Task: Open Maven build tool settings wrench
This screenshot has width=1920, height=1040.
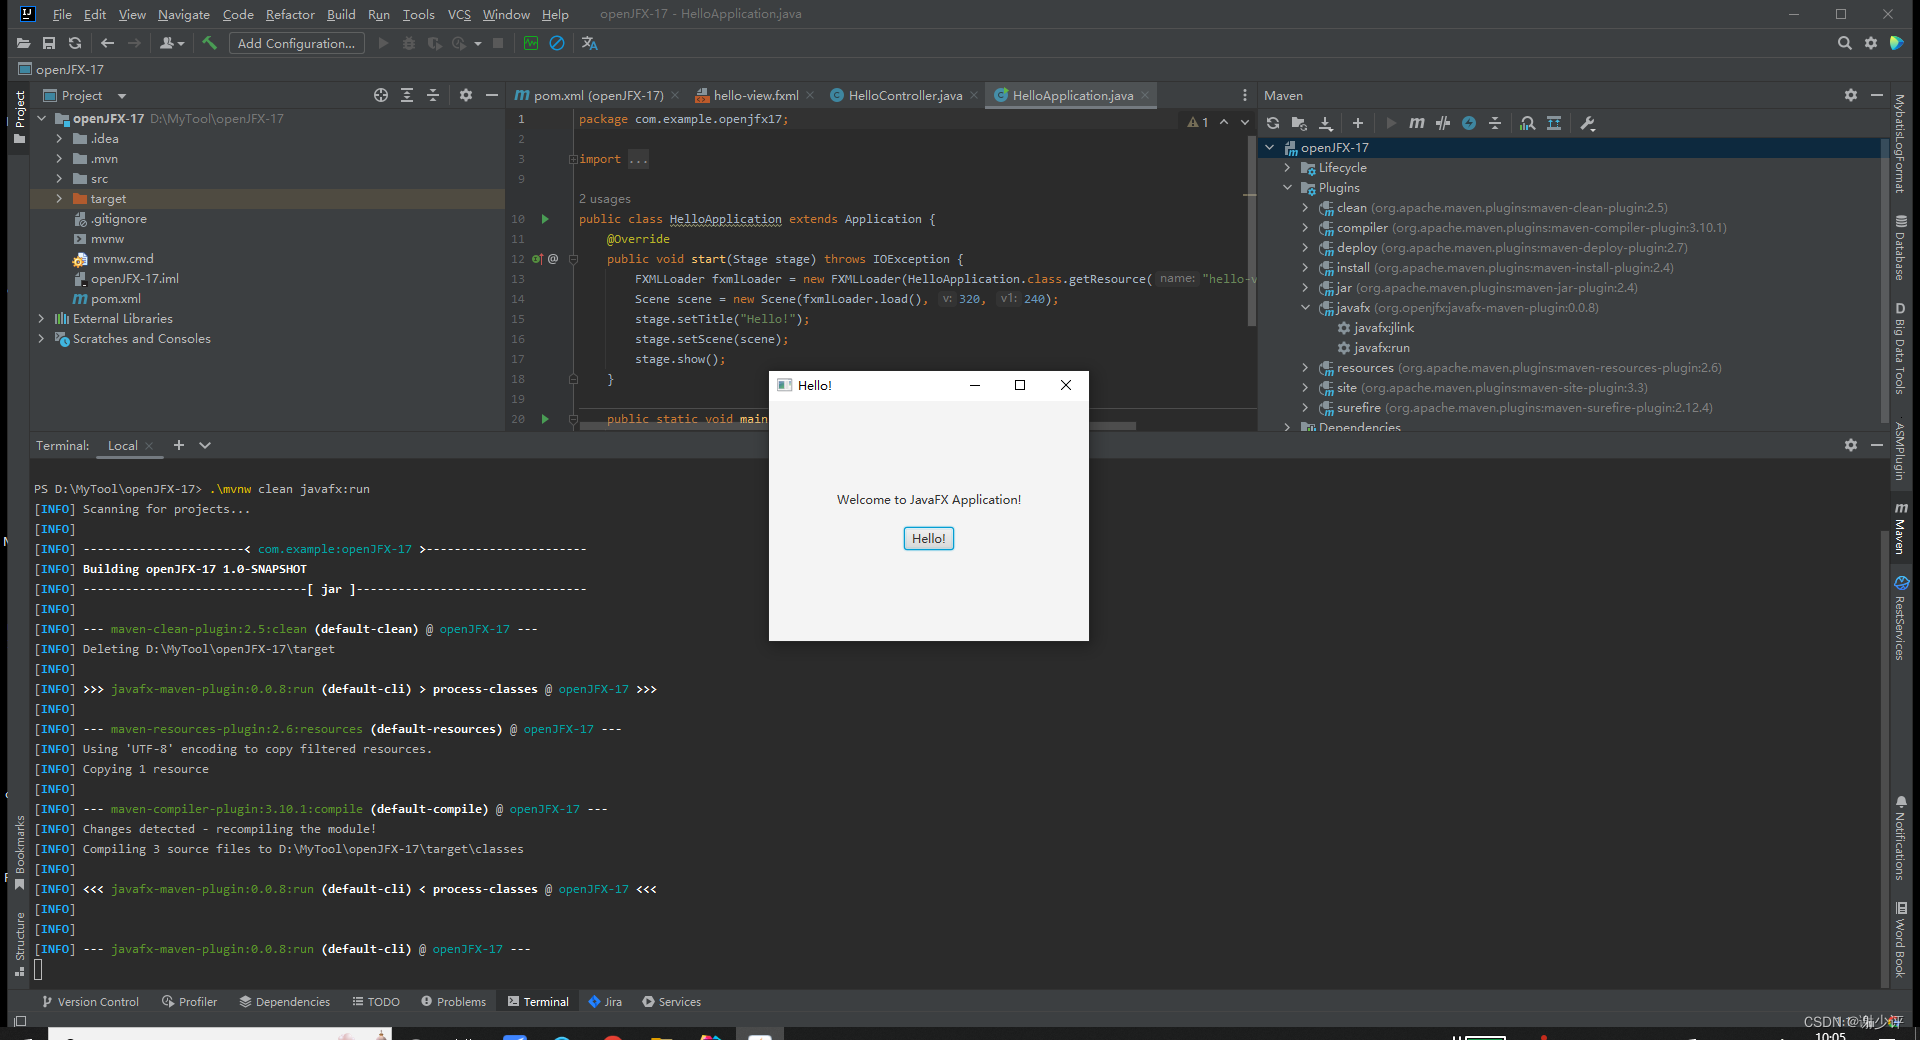Action: [x=1587, y=123]
